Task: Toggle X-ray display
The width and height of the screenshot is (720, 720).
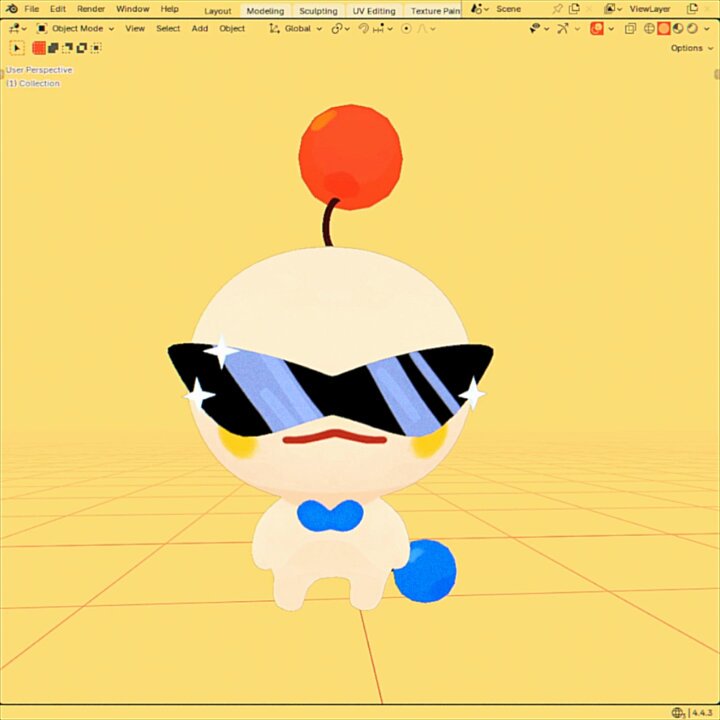Action: 630,28
